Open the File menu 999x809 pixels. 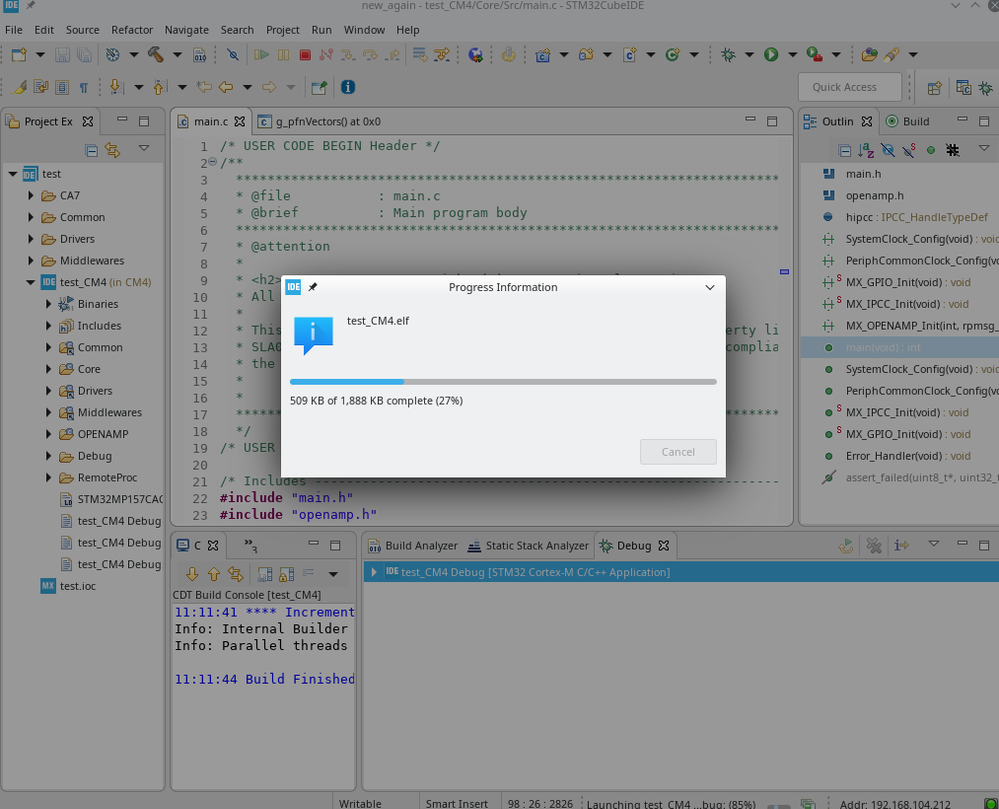click(x=13, y=30)
